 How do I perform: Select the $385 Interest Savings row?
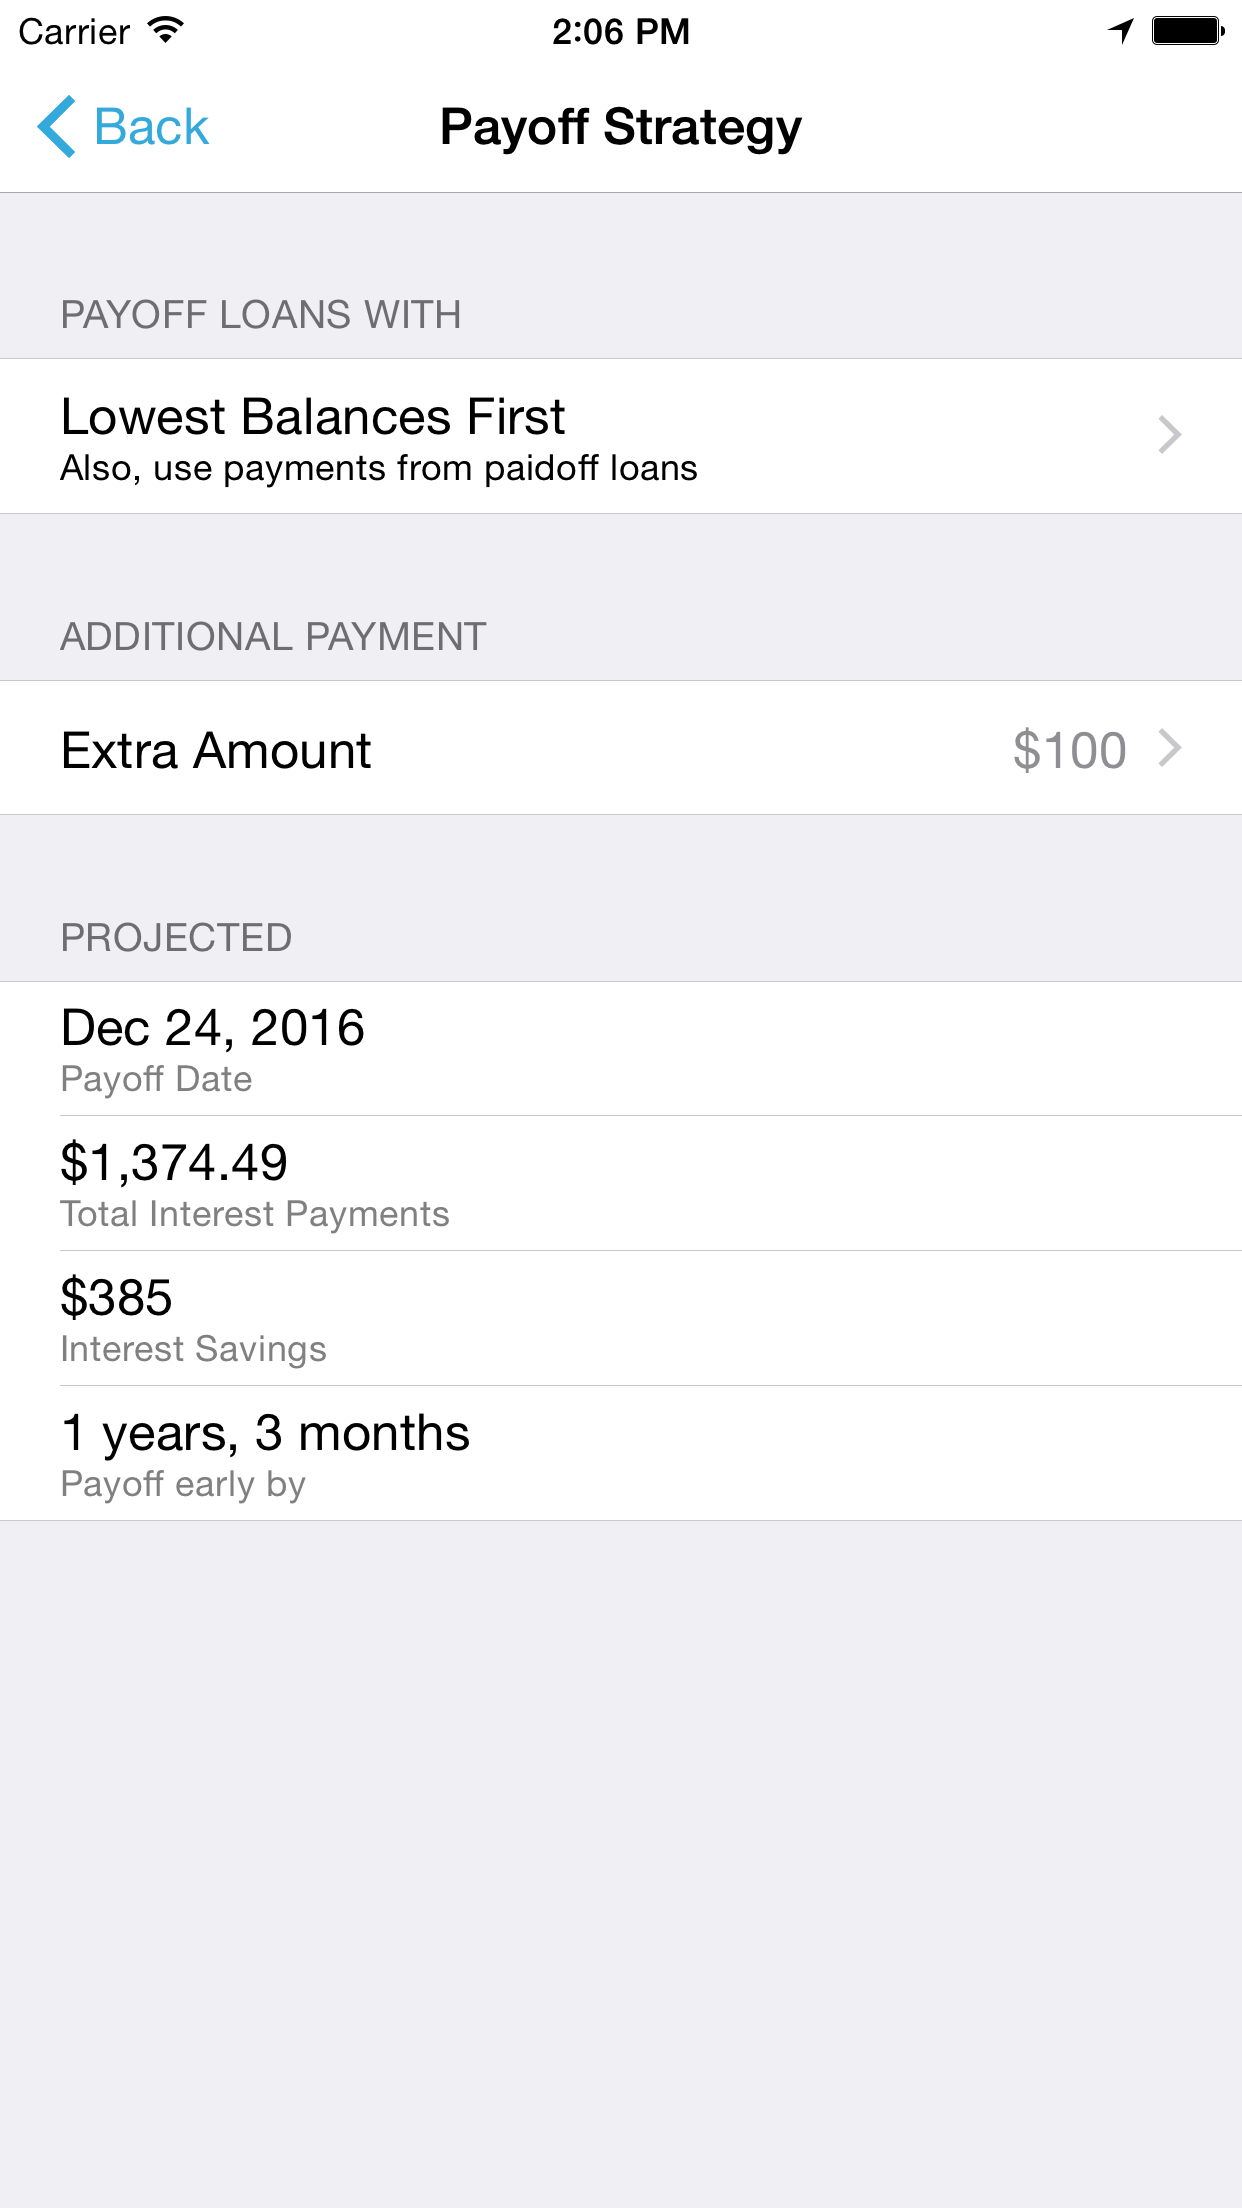[621, 1318]
